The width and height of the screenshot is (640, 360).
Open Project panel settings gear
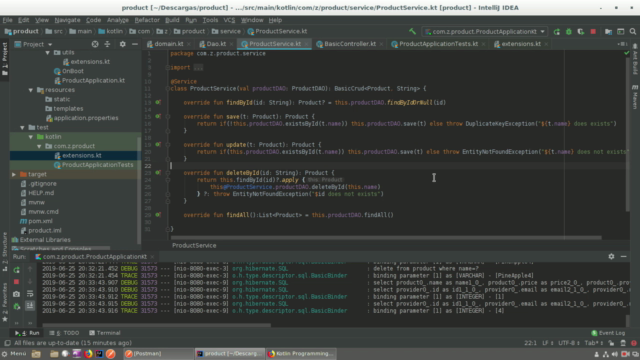click(x=122, y=44)
